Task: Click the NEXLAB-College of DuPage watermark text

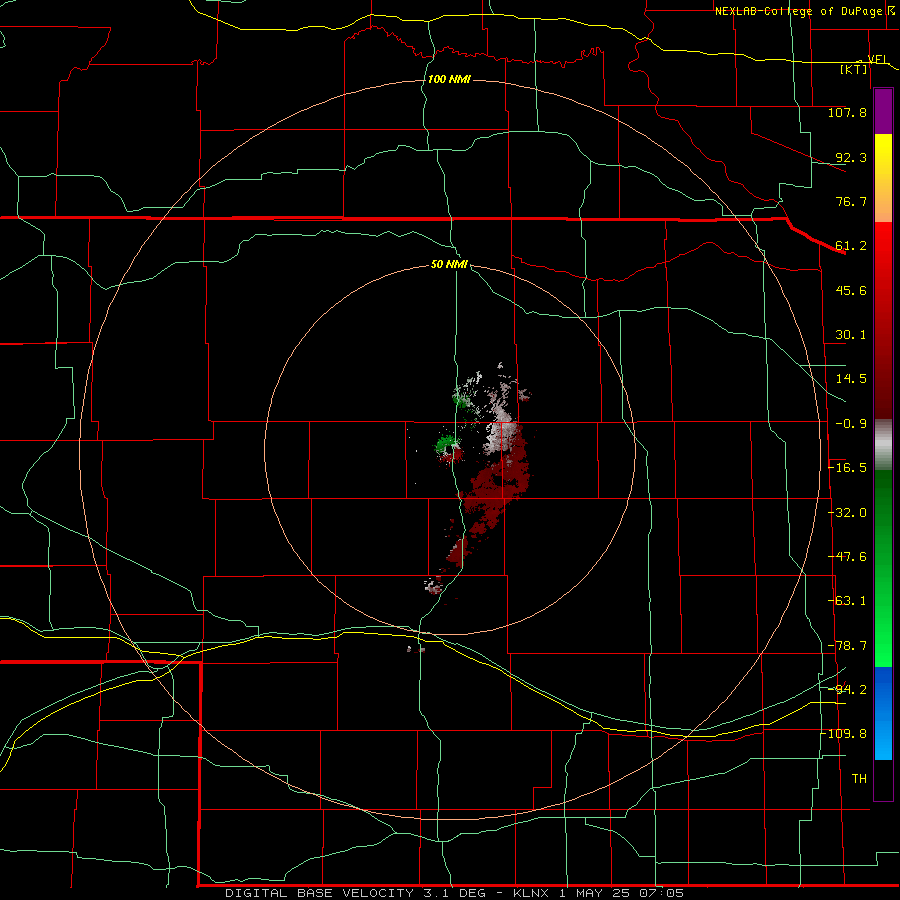Action: 797,11
